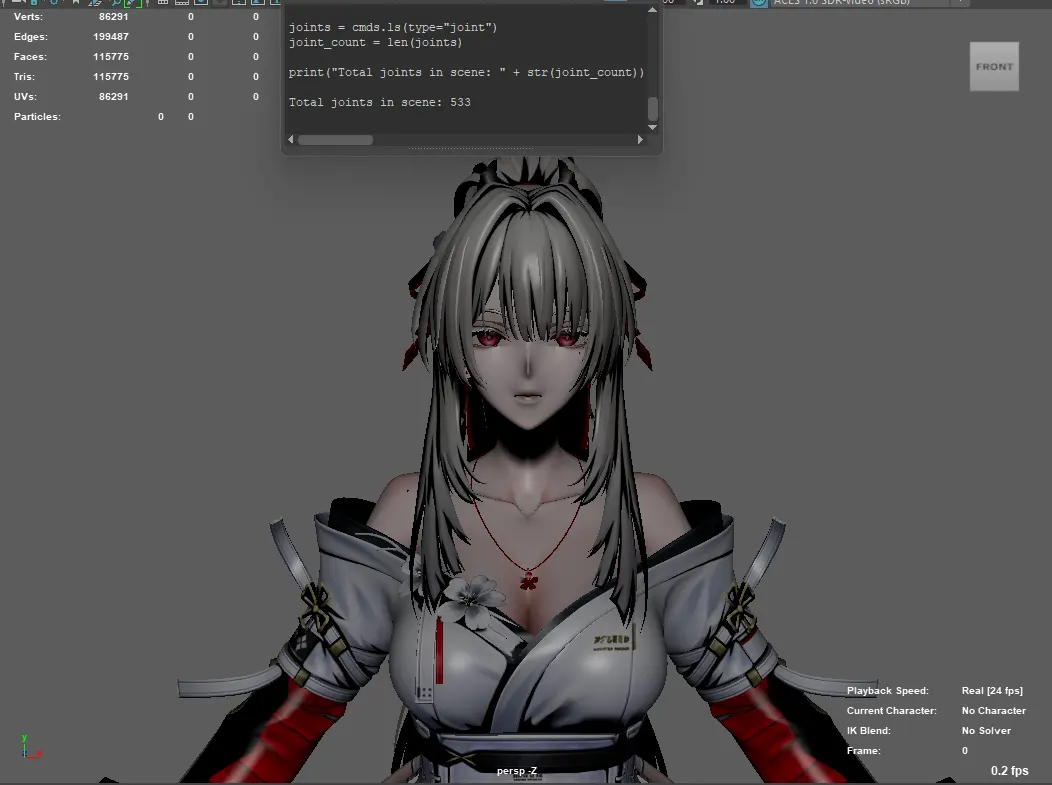
Task: Click the image plane icon in panel toolbar
Action: 95,2
